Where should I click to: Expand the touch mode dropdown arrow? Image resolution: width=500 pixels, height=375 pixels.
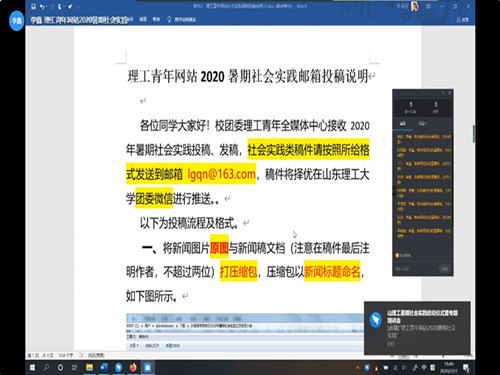(64, 6)
